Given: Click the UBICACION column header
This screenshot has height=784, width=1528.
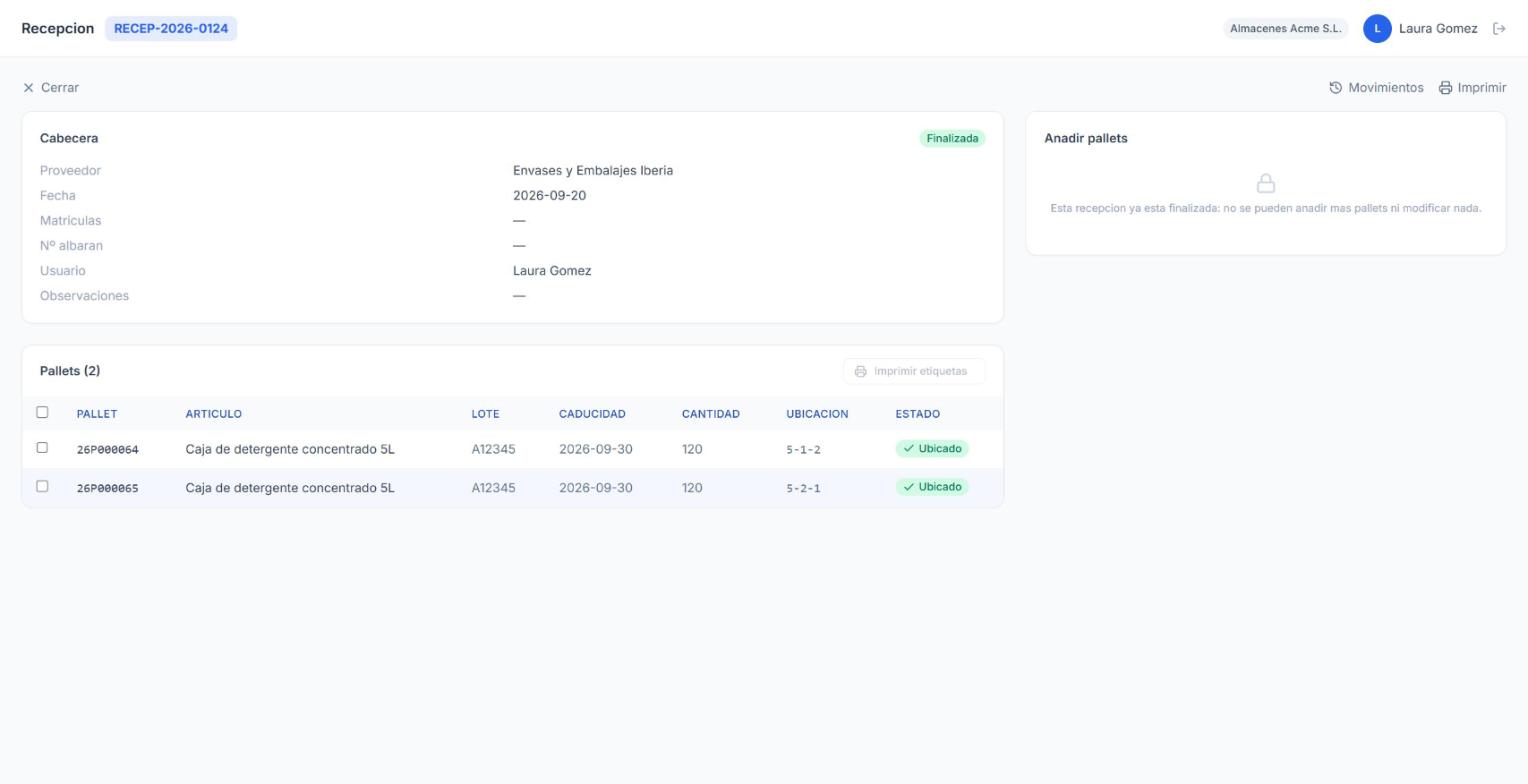Looking at the screenshot, I should 817,414.
